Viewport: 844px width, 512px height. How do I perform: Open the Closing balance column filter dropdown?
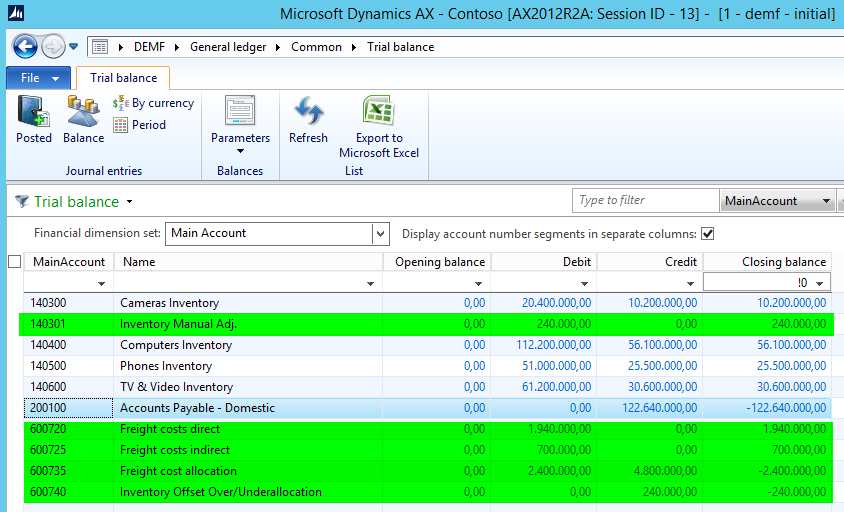pos(821,284)
